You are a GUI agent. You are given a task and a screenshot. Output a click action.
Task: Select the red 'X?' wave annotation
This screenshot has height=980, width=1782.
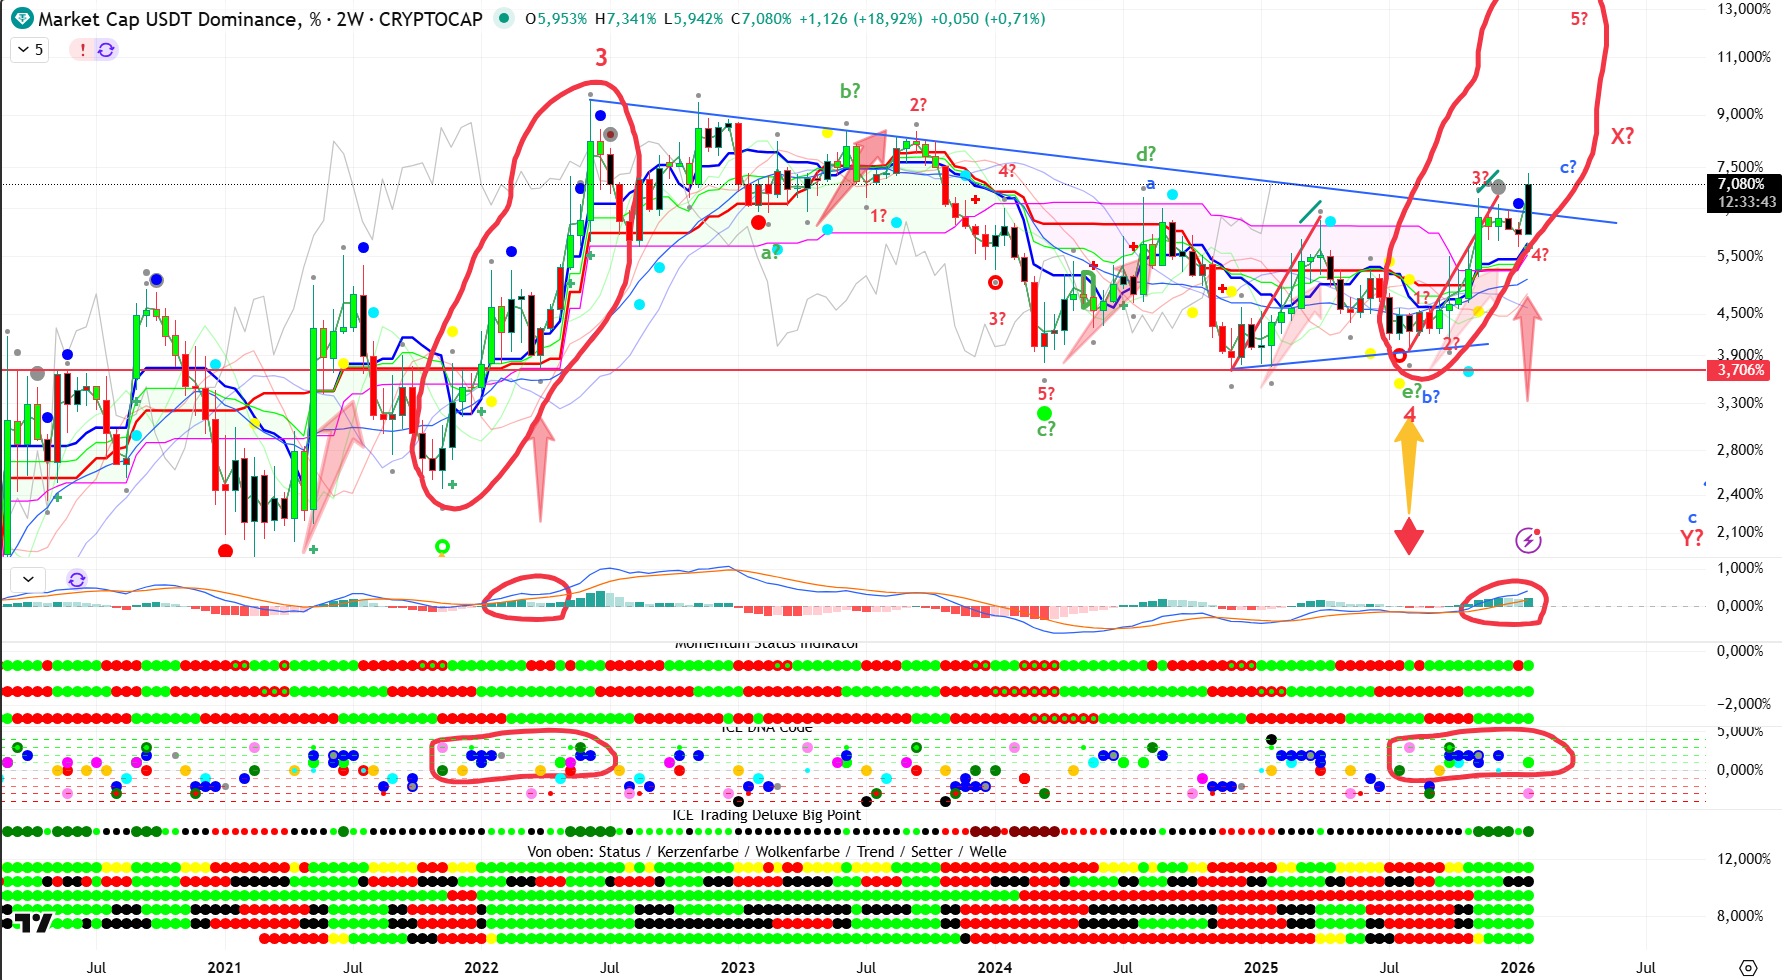[1622, 136]
